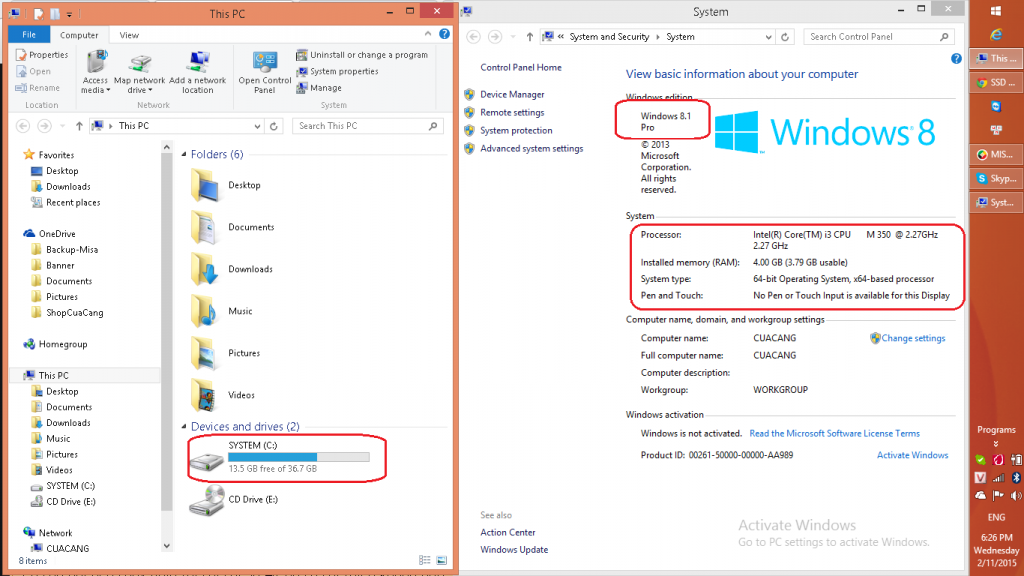Read the Microsoft Software License Terms
This screenshot has height=576, width=1024.
coord(834,434)
